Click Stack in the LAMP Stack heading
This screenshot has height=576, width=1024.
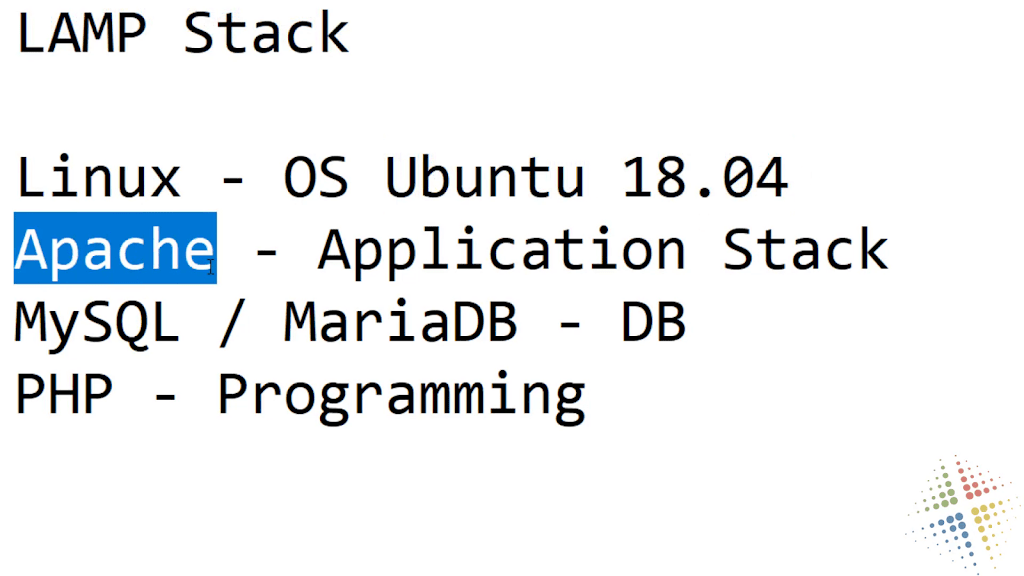[x=266, y=33]
